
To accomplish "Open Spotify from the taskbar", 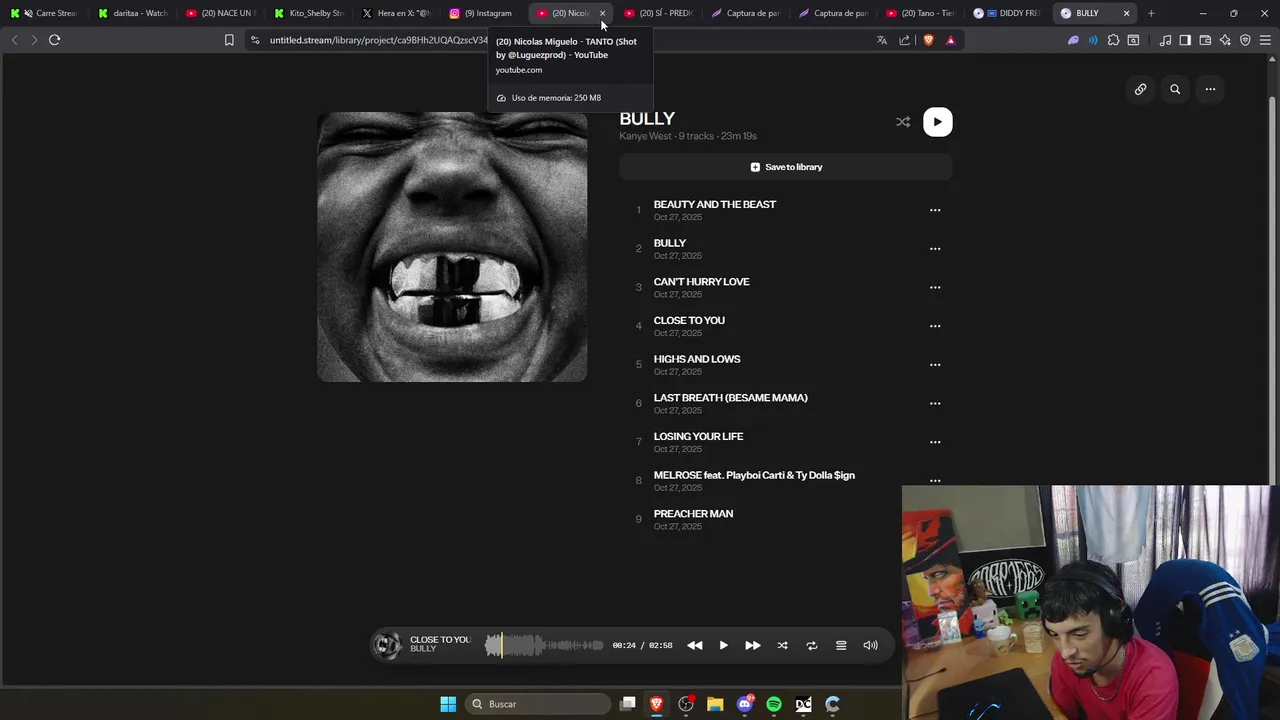I will [774, 704].
